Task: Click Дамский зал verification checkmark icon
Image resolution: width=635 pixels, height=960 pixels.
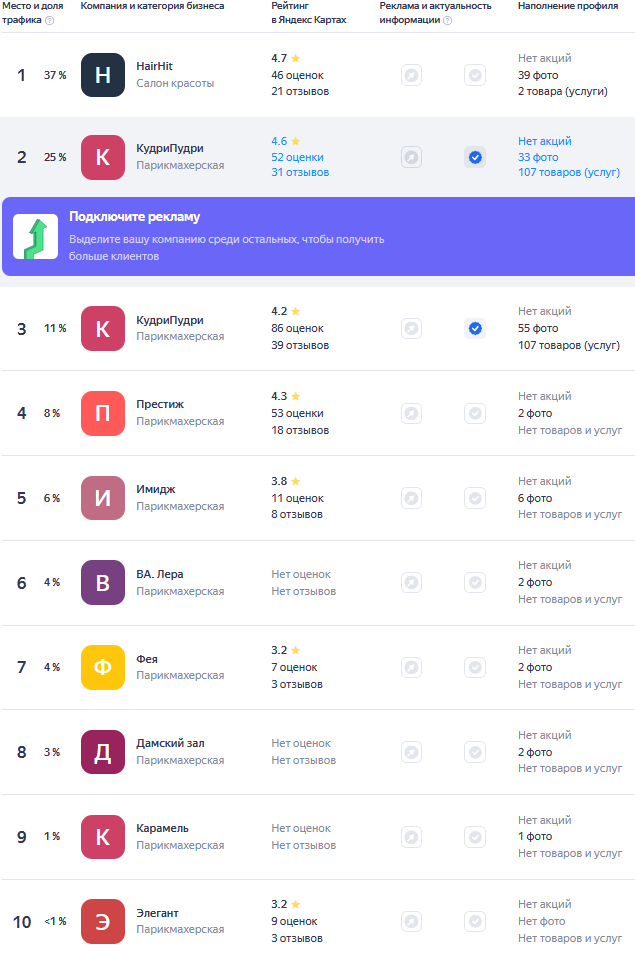Action: (475, 752)
